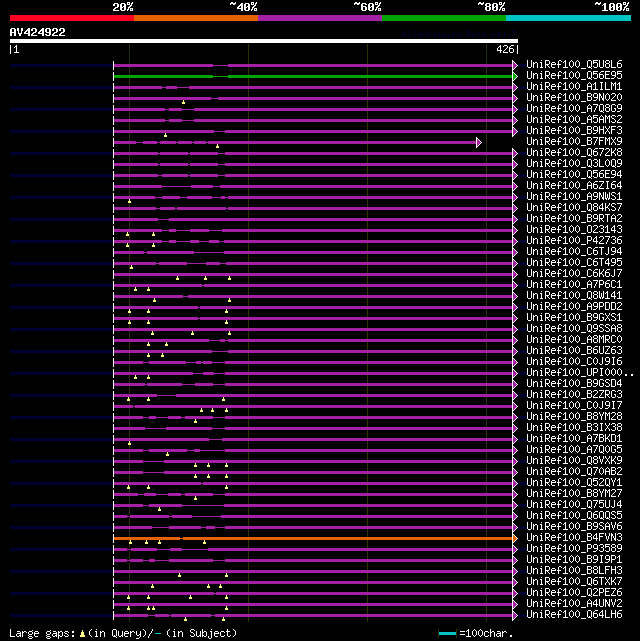
Task: Click the truncated UniRef100_UPI000.. label
Action: click(580, 372)
